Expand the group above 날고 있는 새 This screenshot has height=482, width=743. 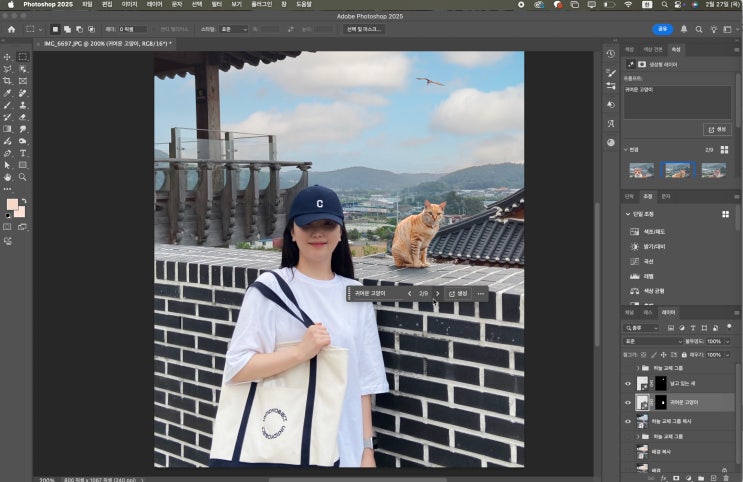tap(638, 368)
